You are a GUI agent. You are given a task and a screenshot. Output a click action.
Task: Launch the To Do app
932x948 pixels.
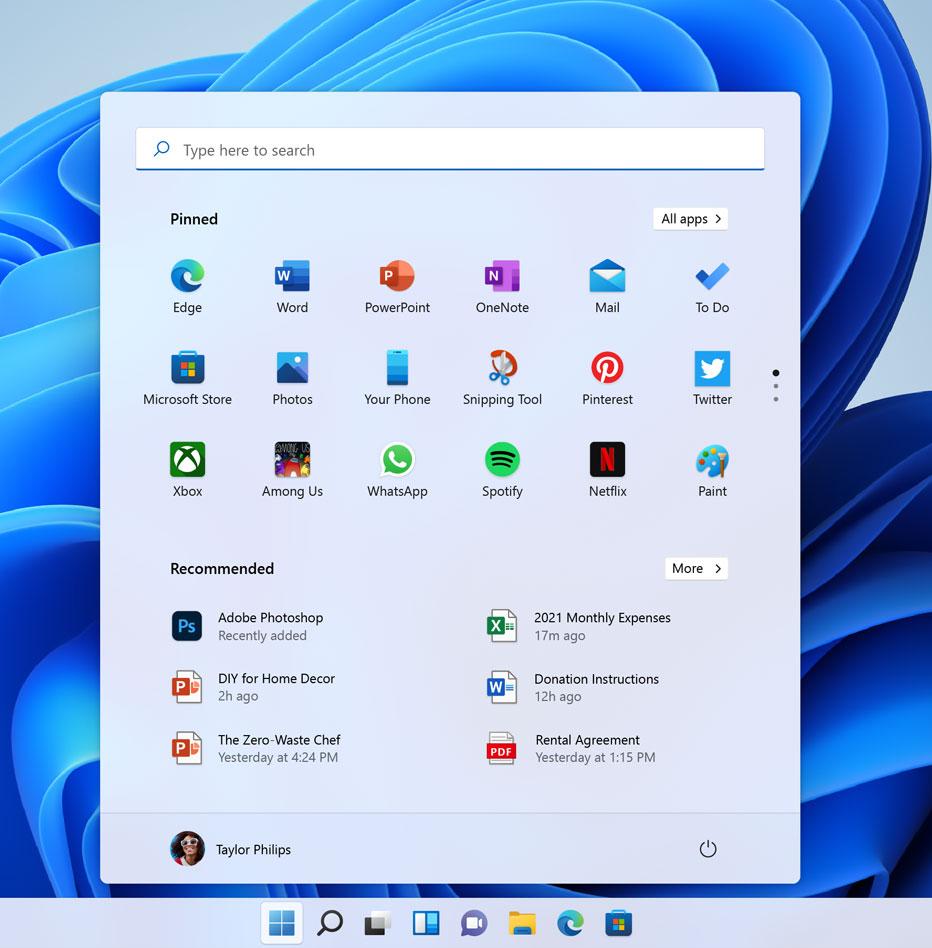pyautogui.click(x=712, y=287)
